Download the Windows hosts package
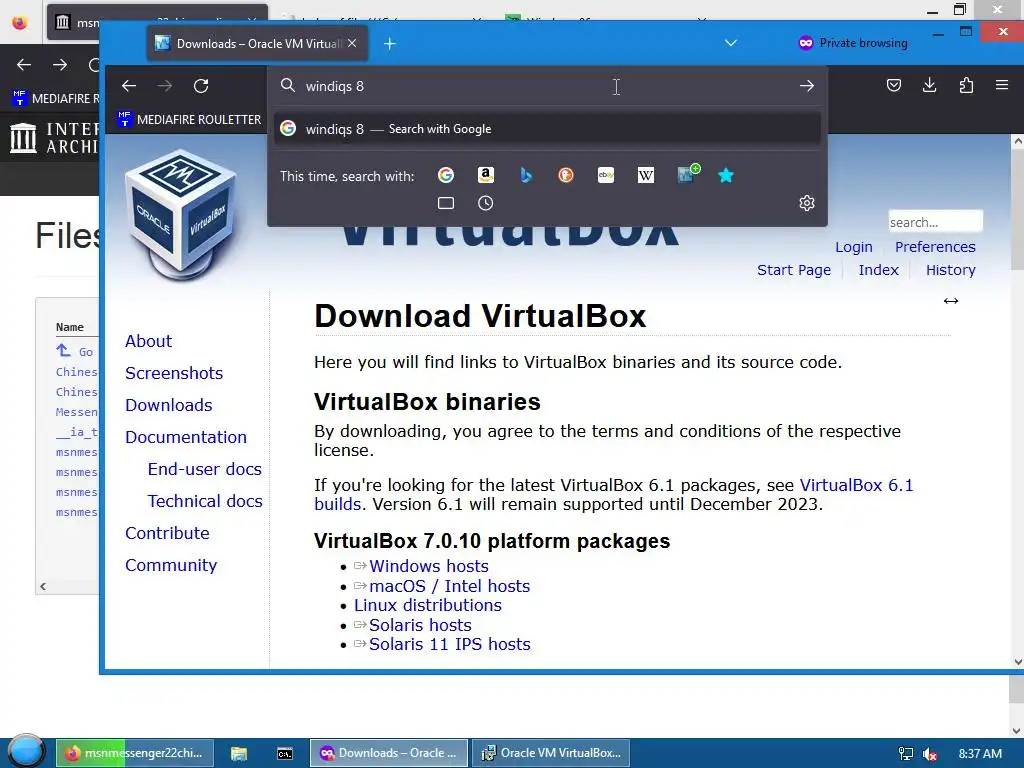 click(x=428, y=566)
